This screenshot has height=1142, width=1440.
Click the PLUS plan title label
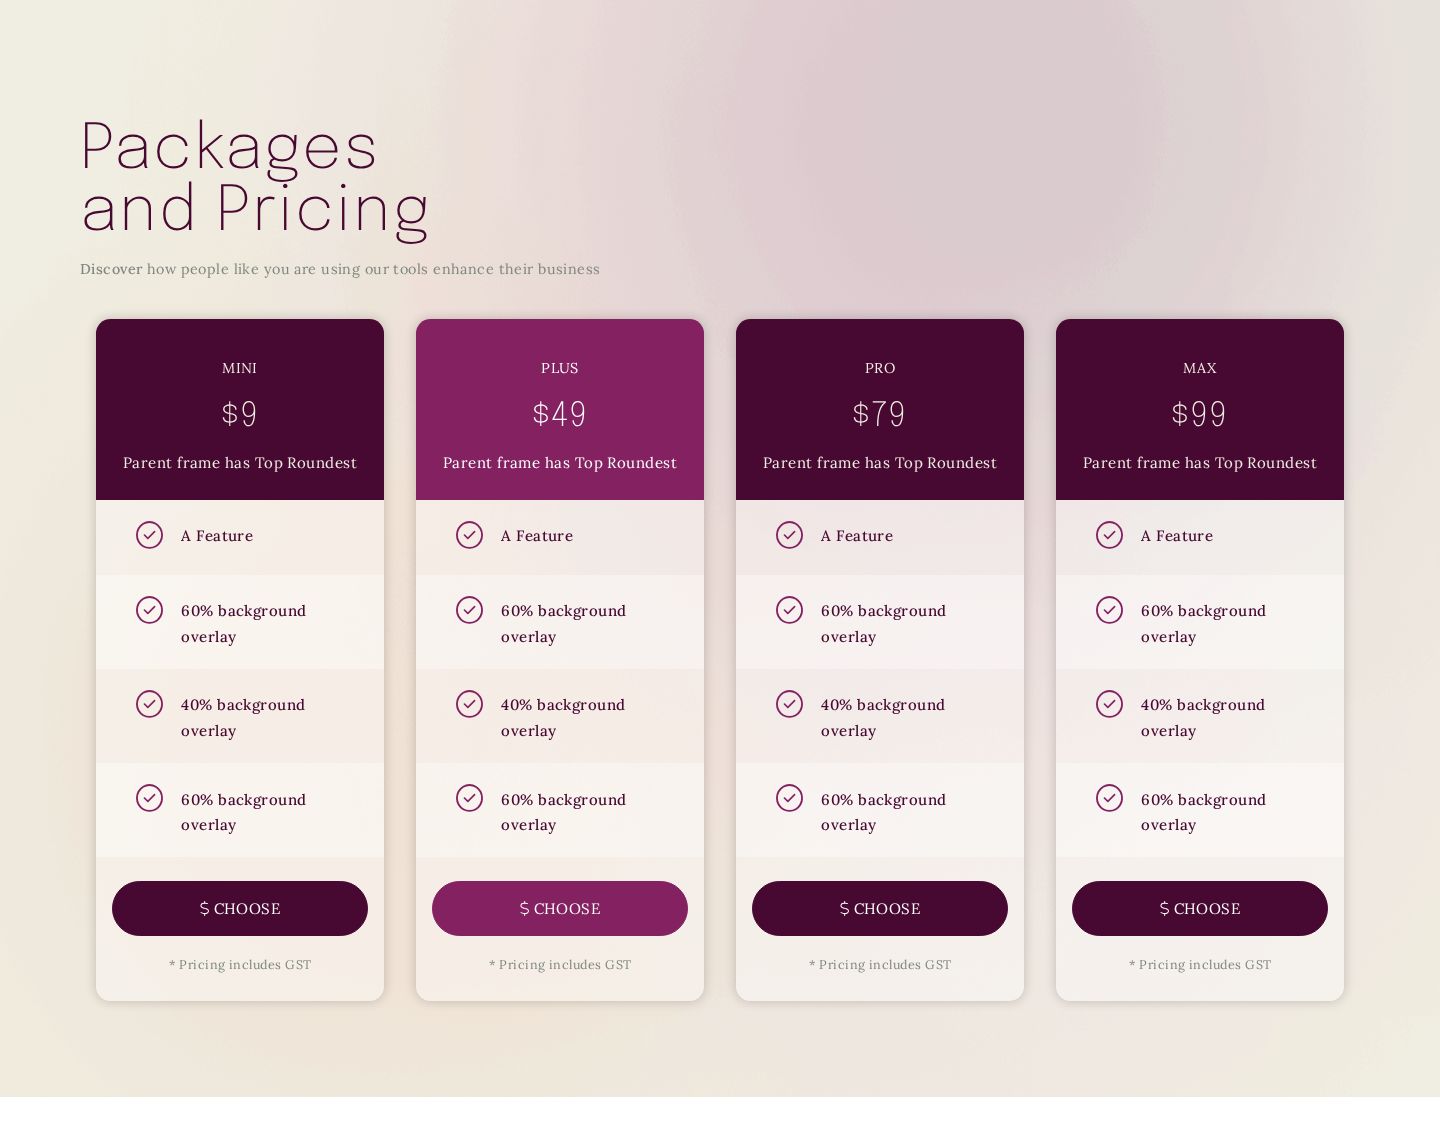pos(560,368)
